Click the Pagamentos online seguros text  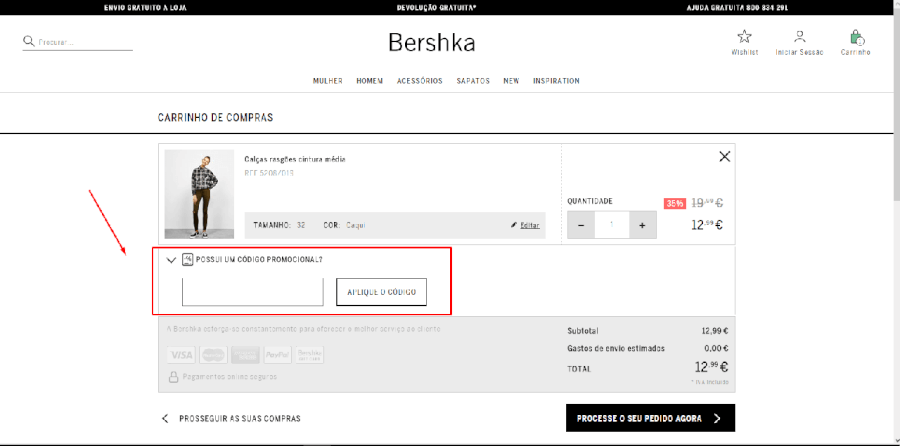point(230,377)
